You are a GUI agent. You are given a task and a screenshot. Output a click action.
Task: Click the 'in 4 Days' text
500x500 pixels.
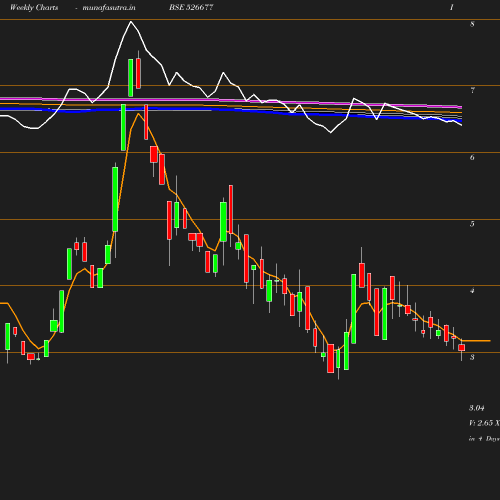click(x=484, y=439)
